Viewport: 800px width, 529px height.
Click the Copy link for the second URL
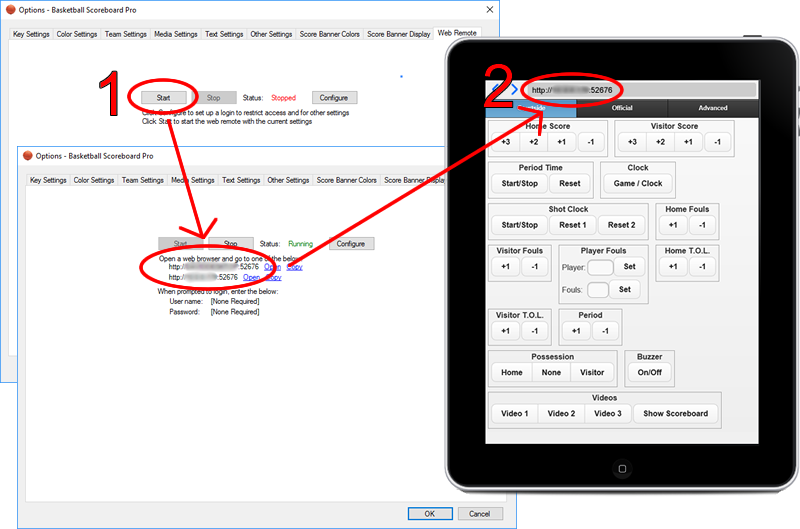click(272, 277)
